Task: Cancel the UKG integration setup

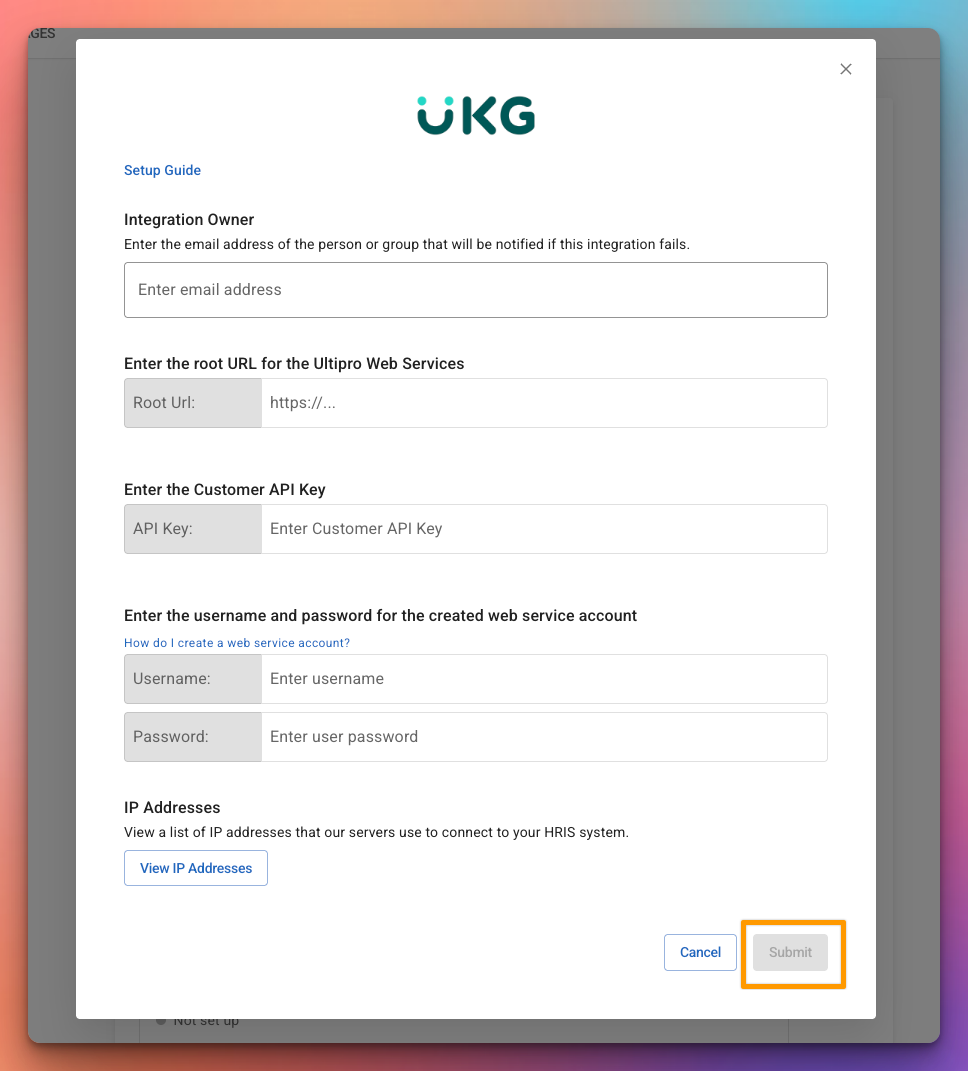Action: pos(700,952)
